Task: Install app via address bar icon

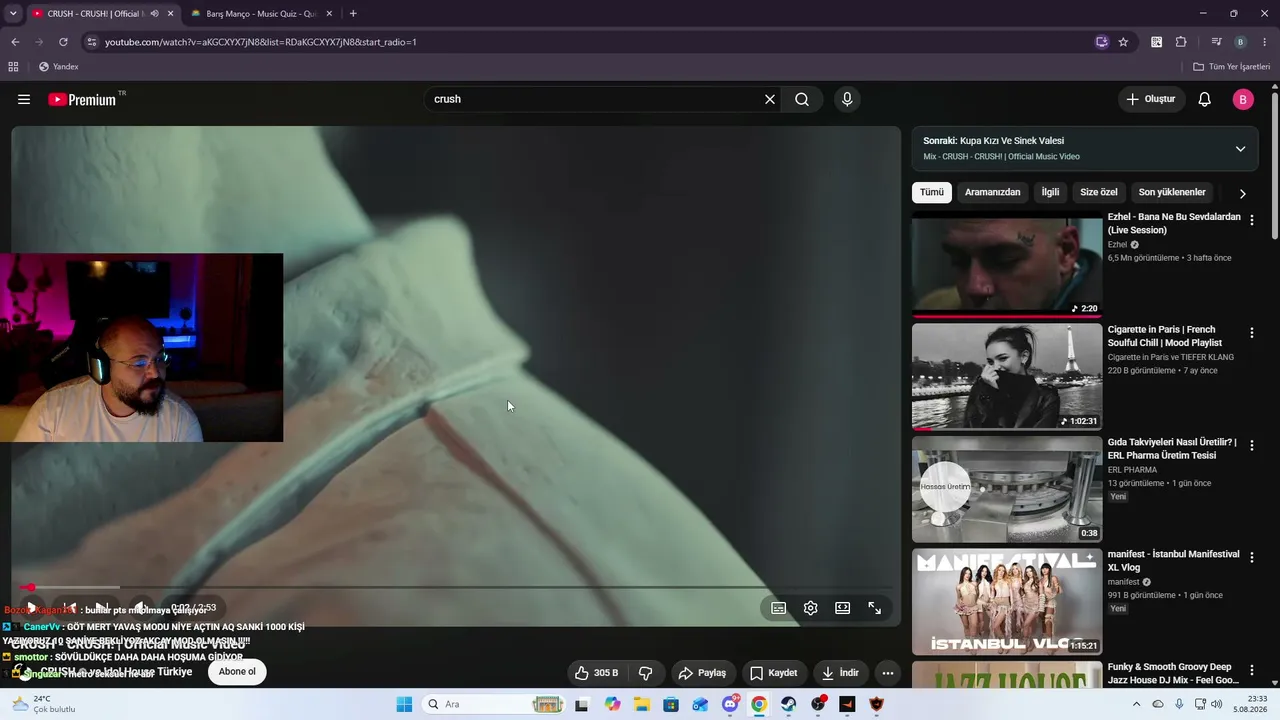Action: [x=1102, y=42]
